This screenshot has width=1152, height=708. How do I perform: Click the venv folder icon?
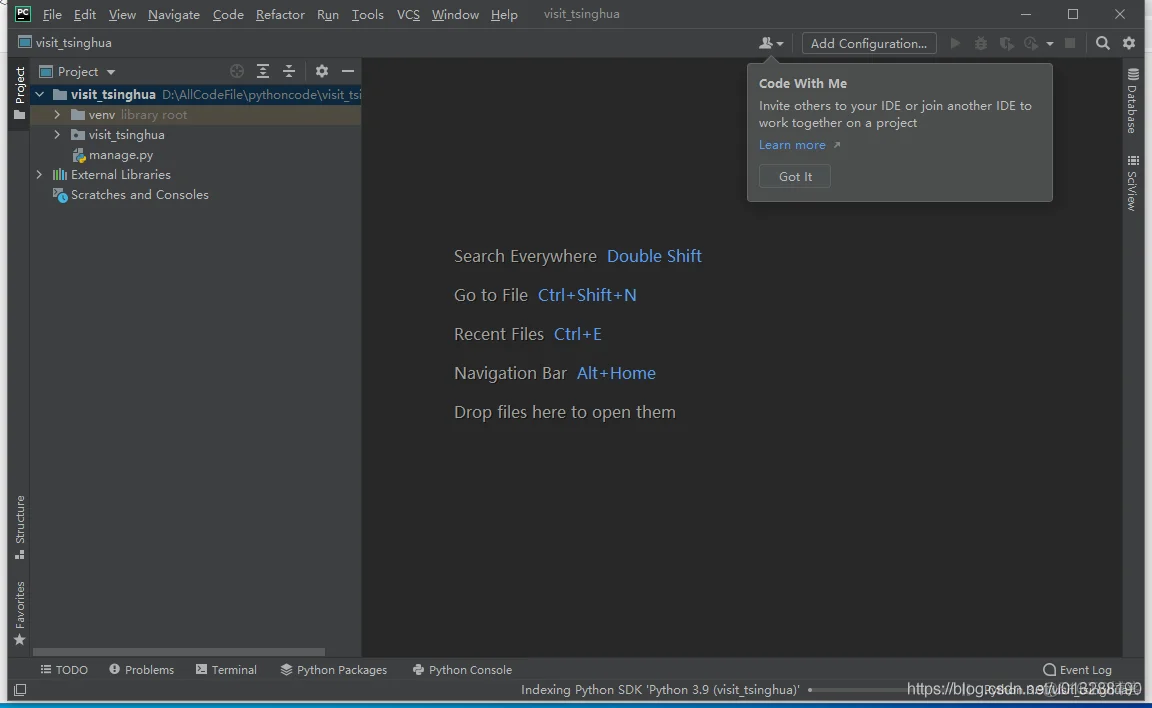pyautogui.click(x=78, y=115)
